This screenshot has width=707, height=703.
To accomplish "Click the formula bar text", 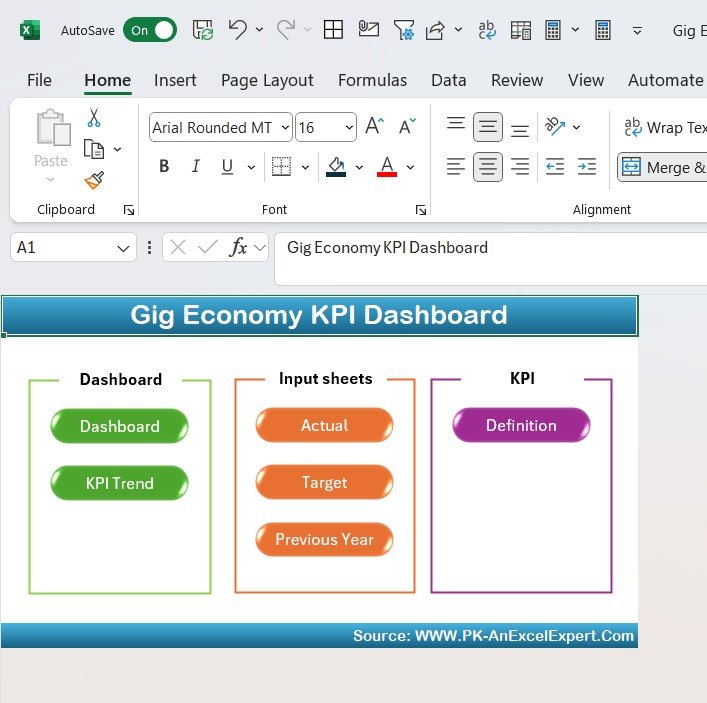I will (x=387, y=248).
